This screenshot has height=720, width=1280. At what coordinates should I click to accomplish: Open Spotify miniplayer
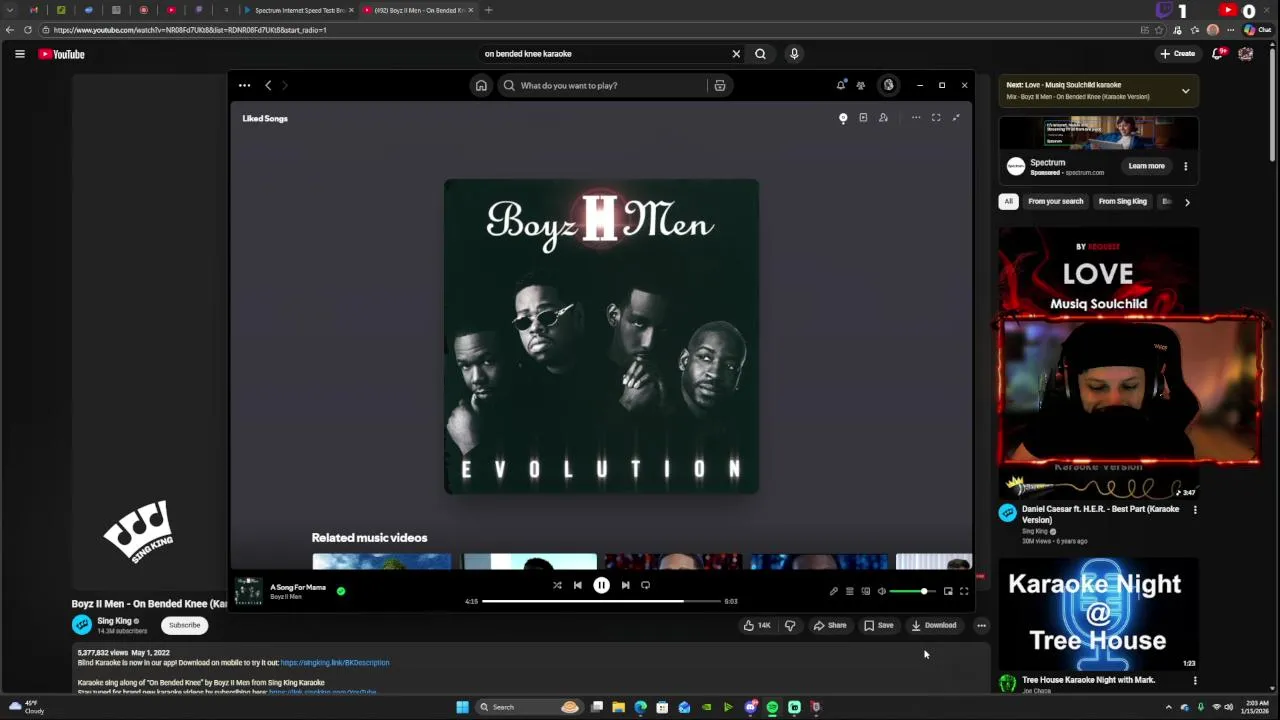(x=948, y=591)
